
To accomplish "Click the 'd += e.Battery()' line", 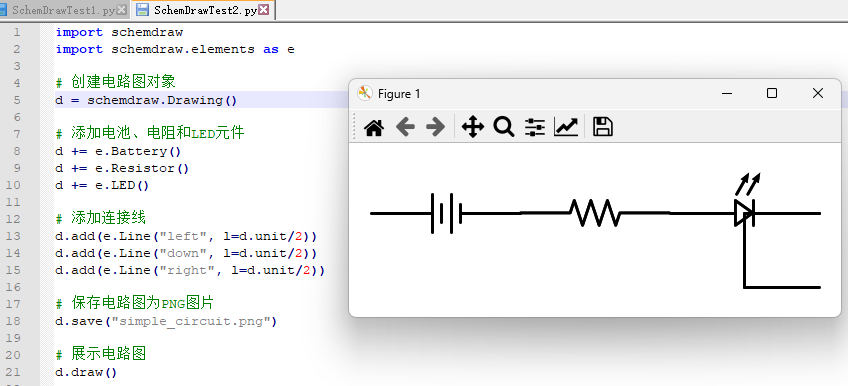I will [x=118, y=151].
